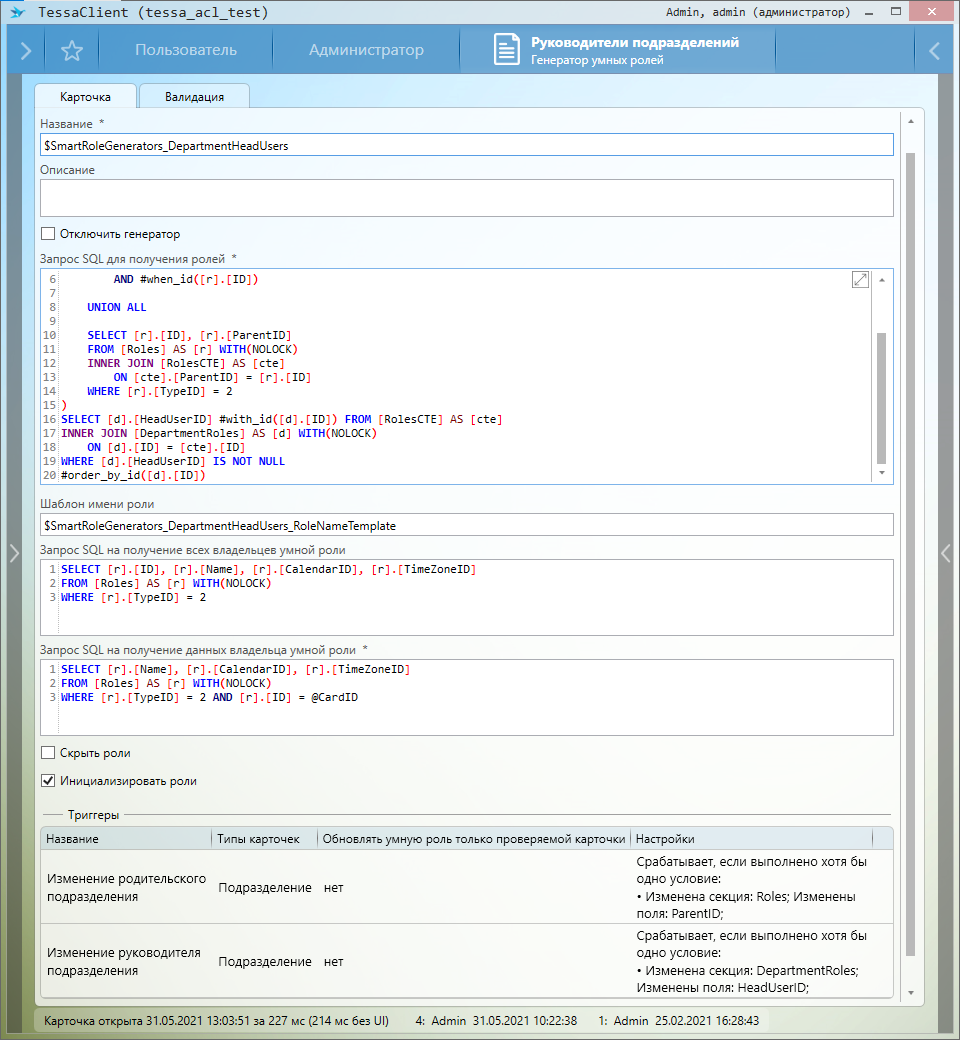Click the favorites star icon

pos(72,51)
